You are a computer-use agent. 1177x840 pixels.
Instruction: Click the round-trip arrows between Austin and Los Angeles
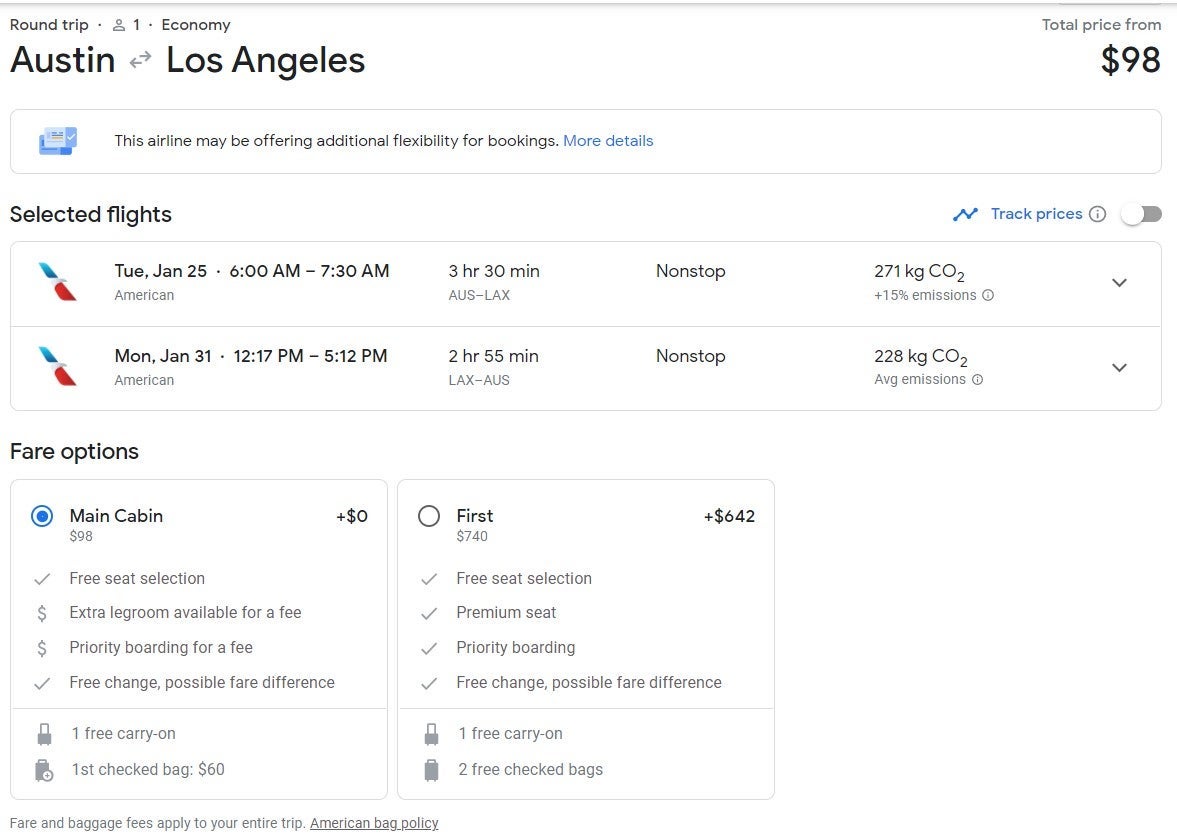(x=140, y=60)
